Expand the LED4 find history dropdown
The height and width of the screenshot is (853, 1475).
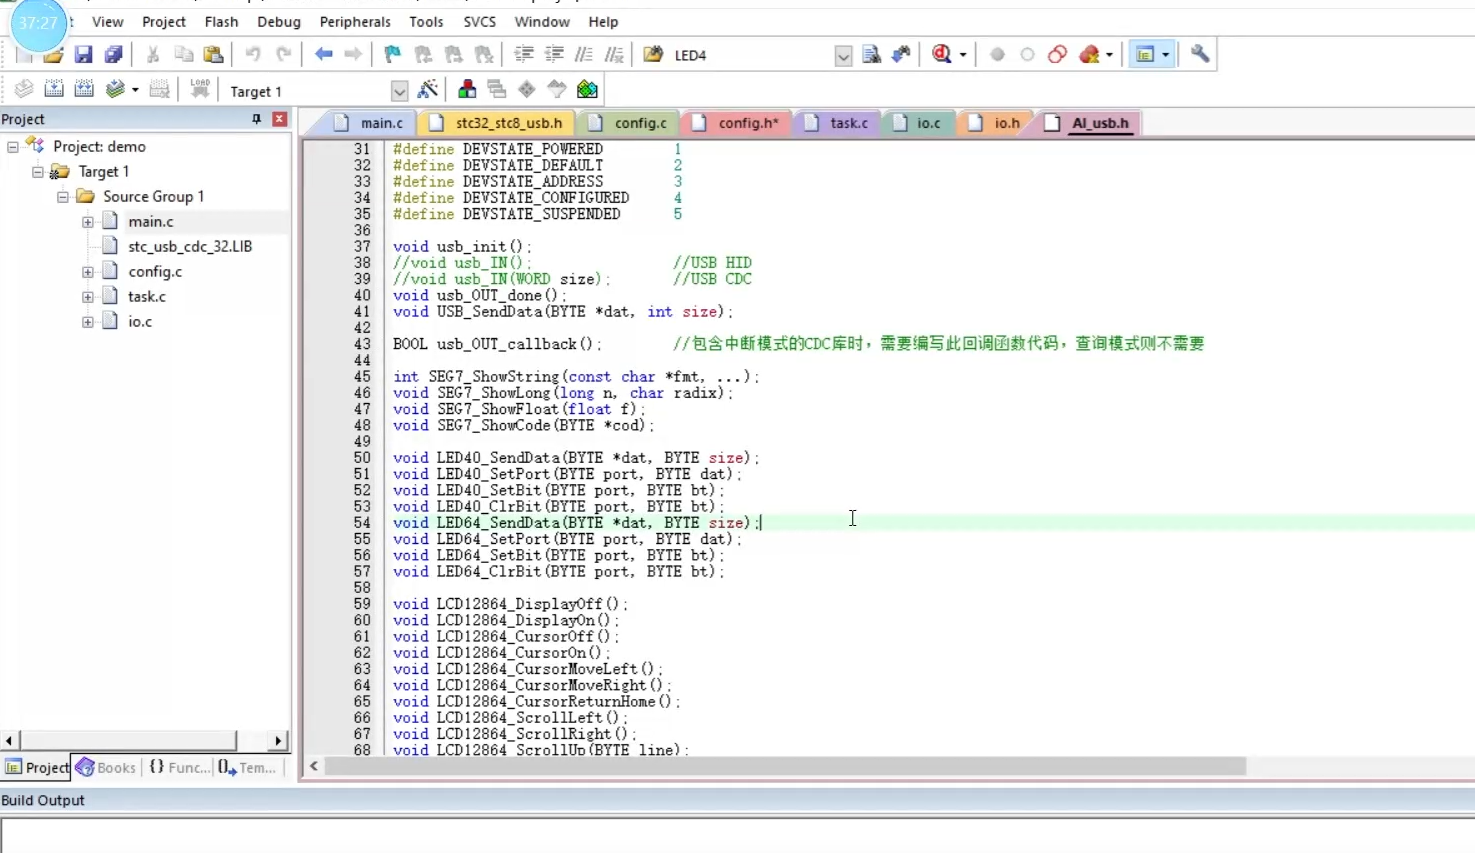click(843, 56)
